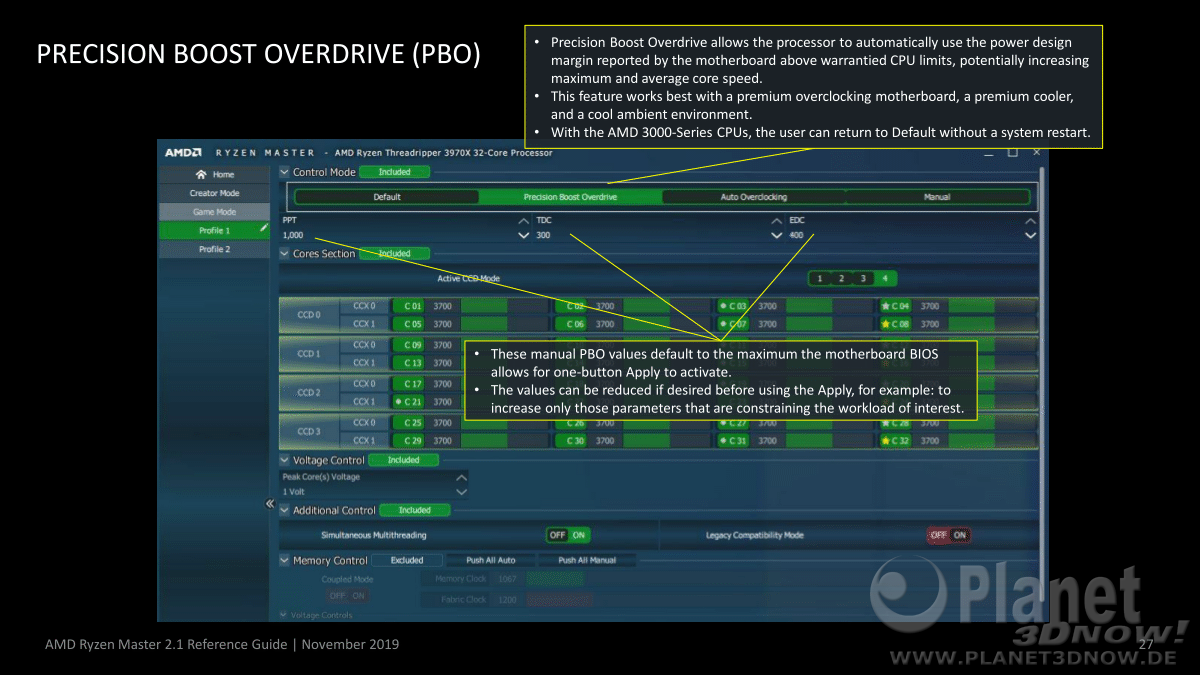Toggle Memory Control Excluded switch

pyautogui.click(x=407, y=561)
